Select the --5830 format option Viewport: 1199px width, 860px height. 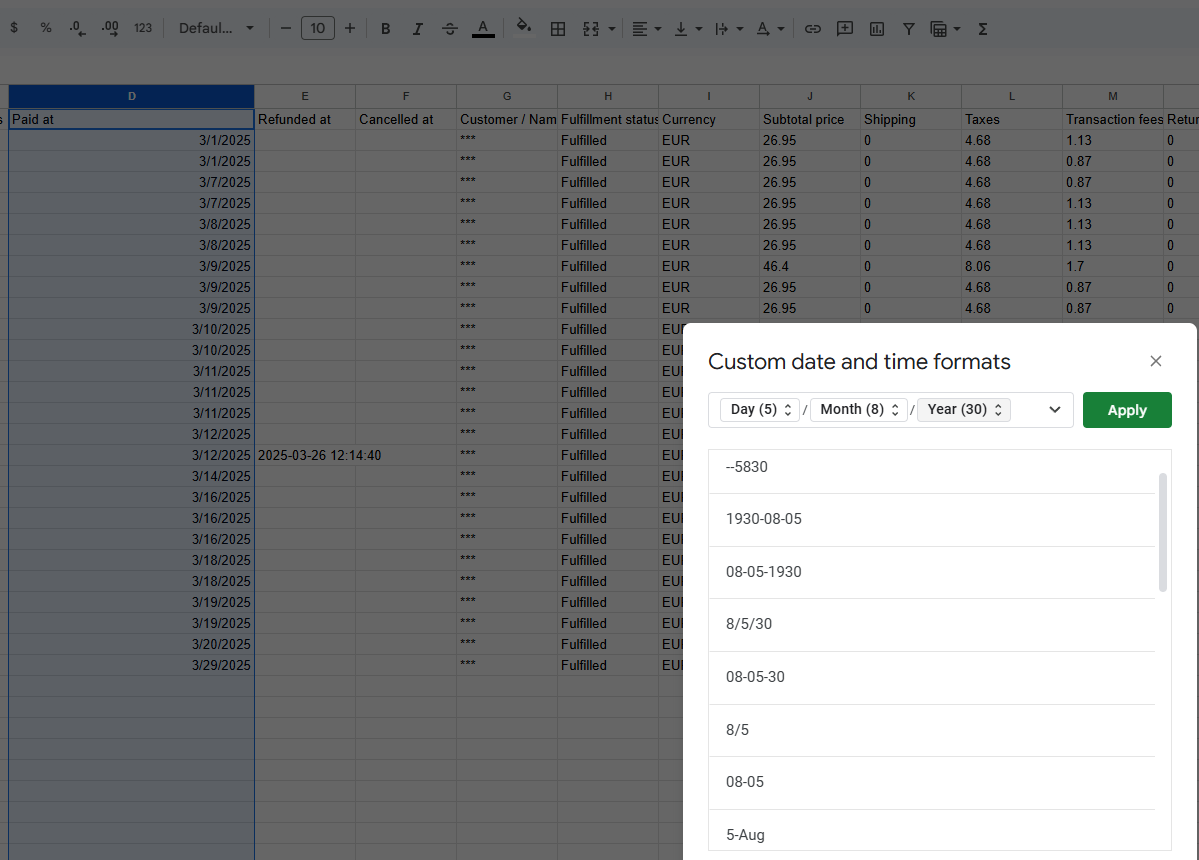tap(931, 467)
